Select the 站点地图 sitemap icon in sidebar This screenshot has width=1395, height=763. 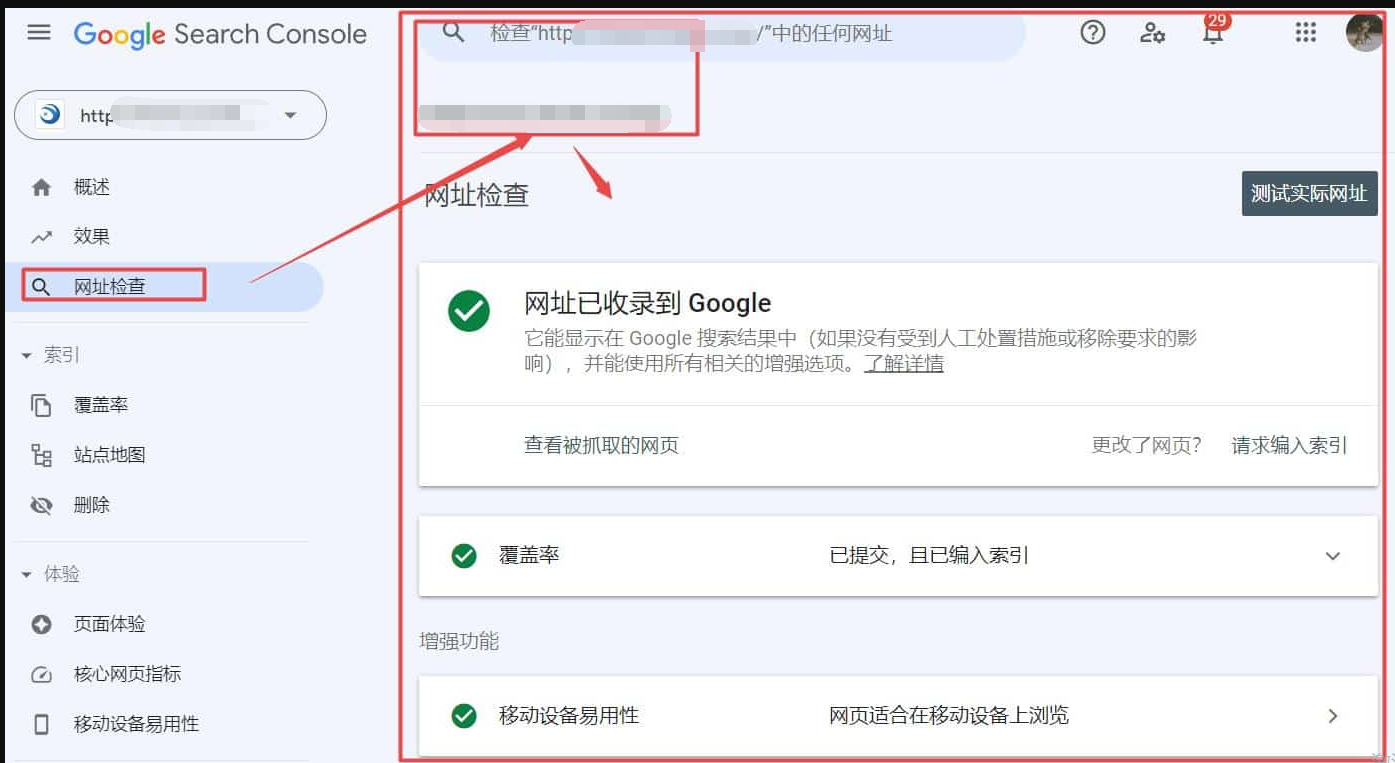(x=41, y=455)
